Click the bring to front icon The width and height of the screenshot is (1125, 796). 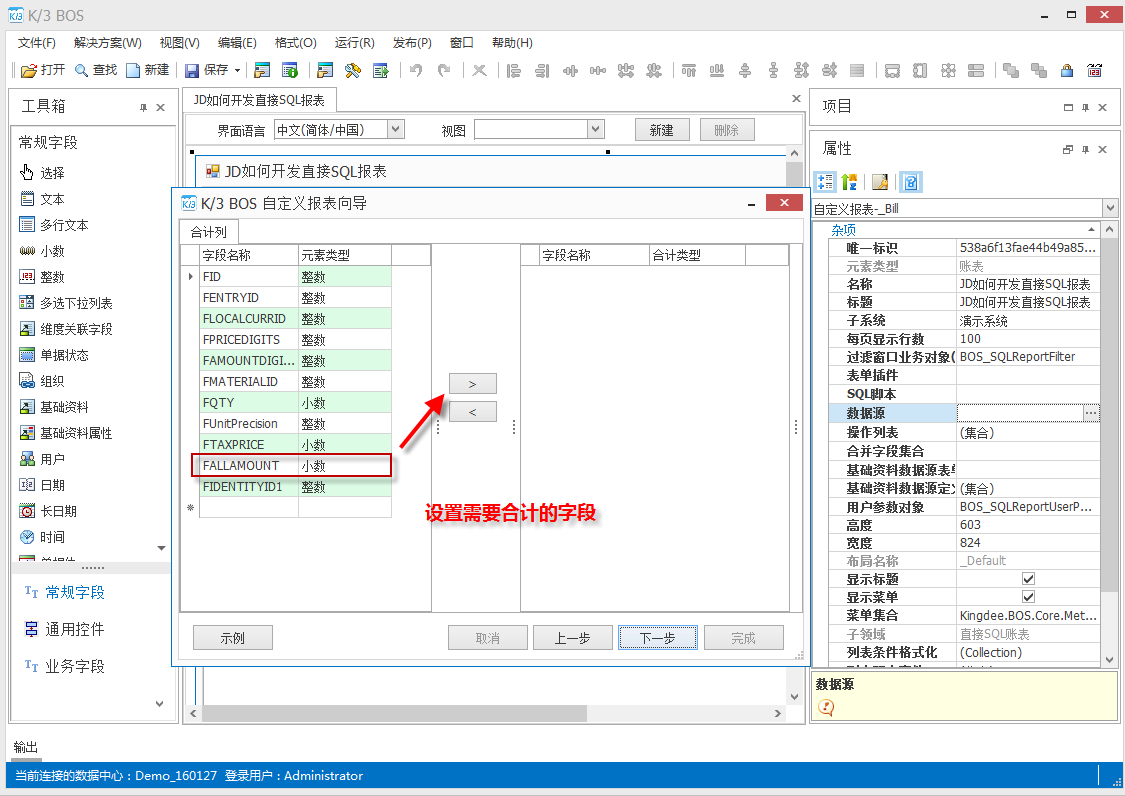(x=1011, y=70)
